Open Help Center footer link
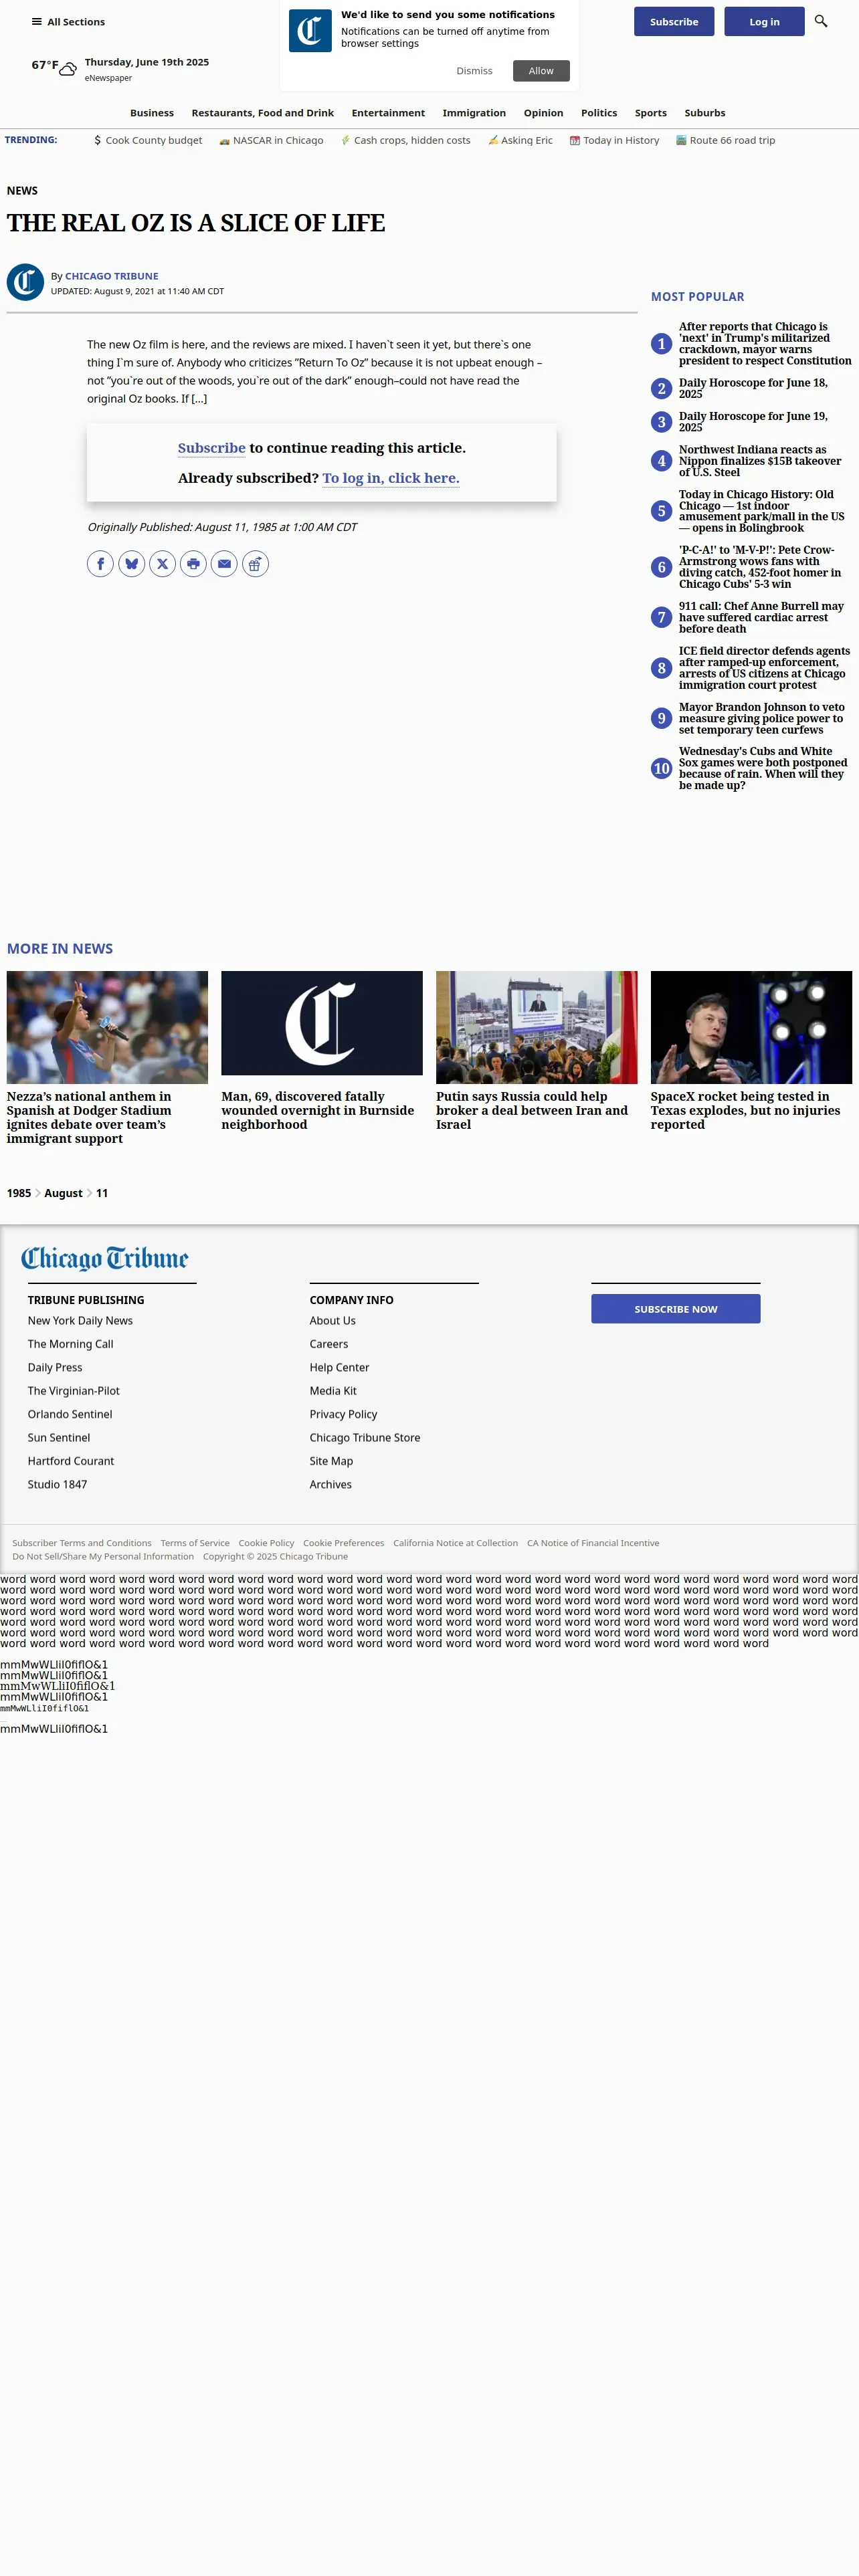Screen dimensions: 859x2576 [x=339, y=1367]
